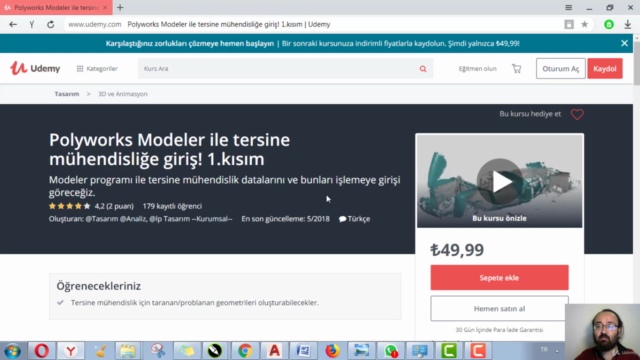This screenshot has width=640, height=360.
Task: Open the Windows Start button
Action: [x=12, y=351]
